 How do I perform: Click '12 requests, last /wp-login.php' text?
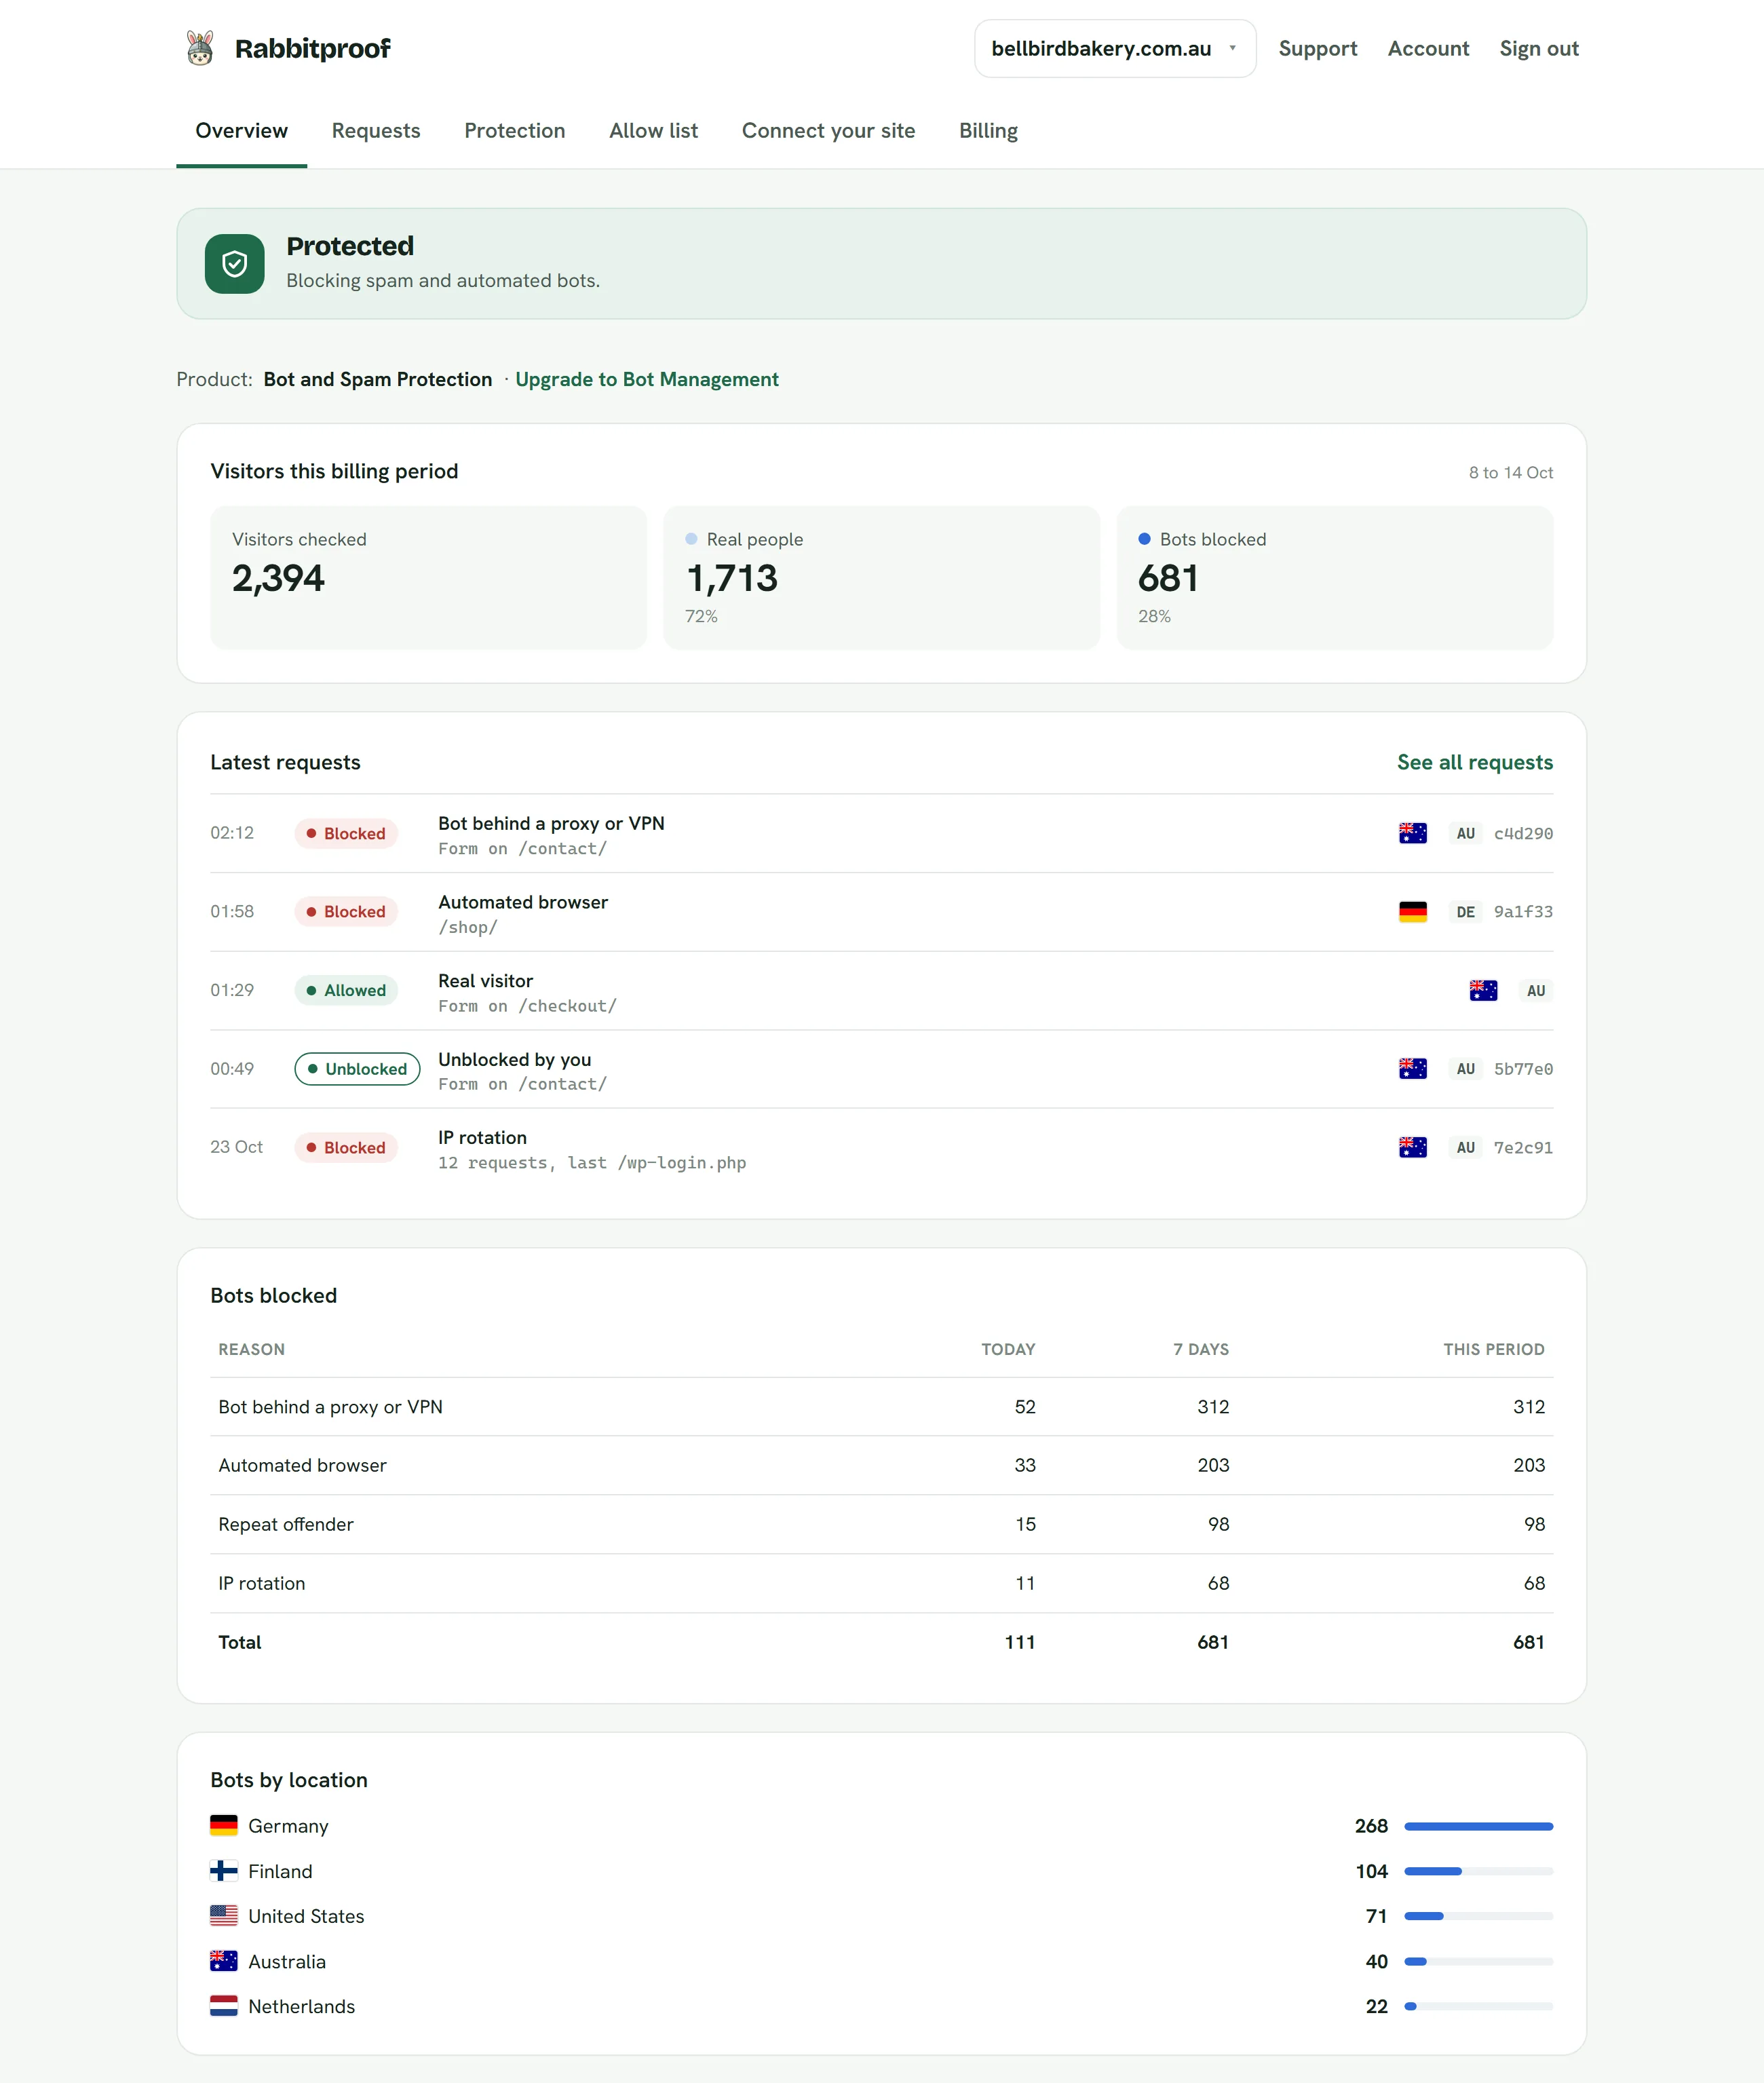592,1163
